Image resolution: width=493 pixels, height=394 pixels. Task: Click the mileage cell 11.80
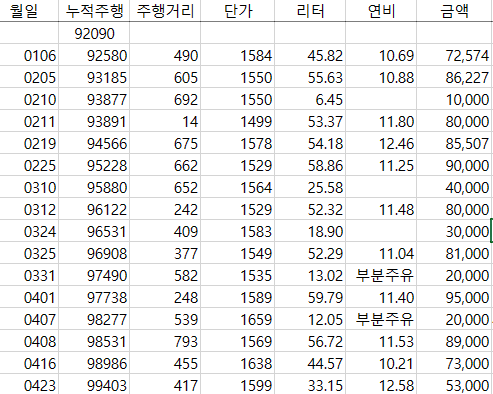point(381,121)
